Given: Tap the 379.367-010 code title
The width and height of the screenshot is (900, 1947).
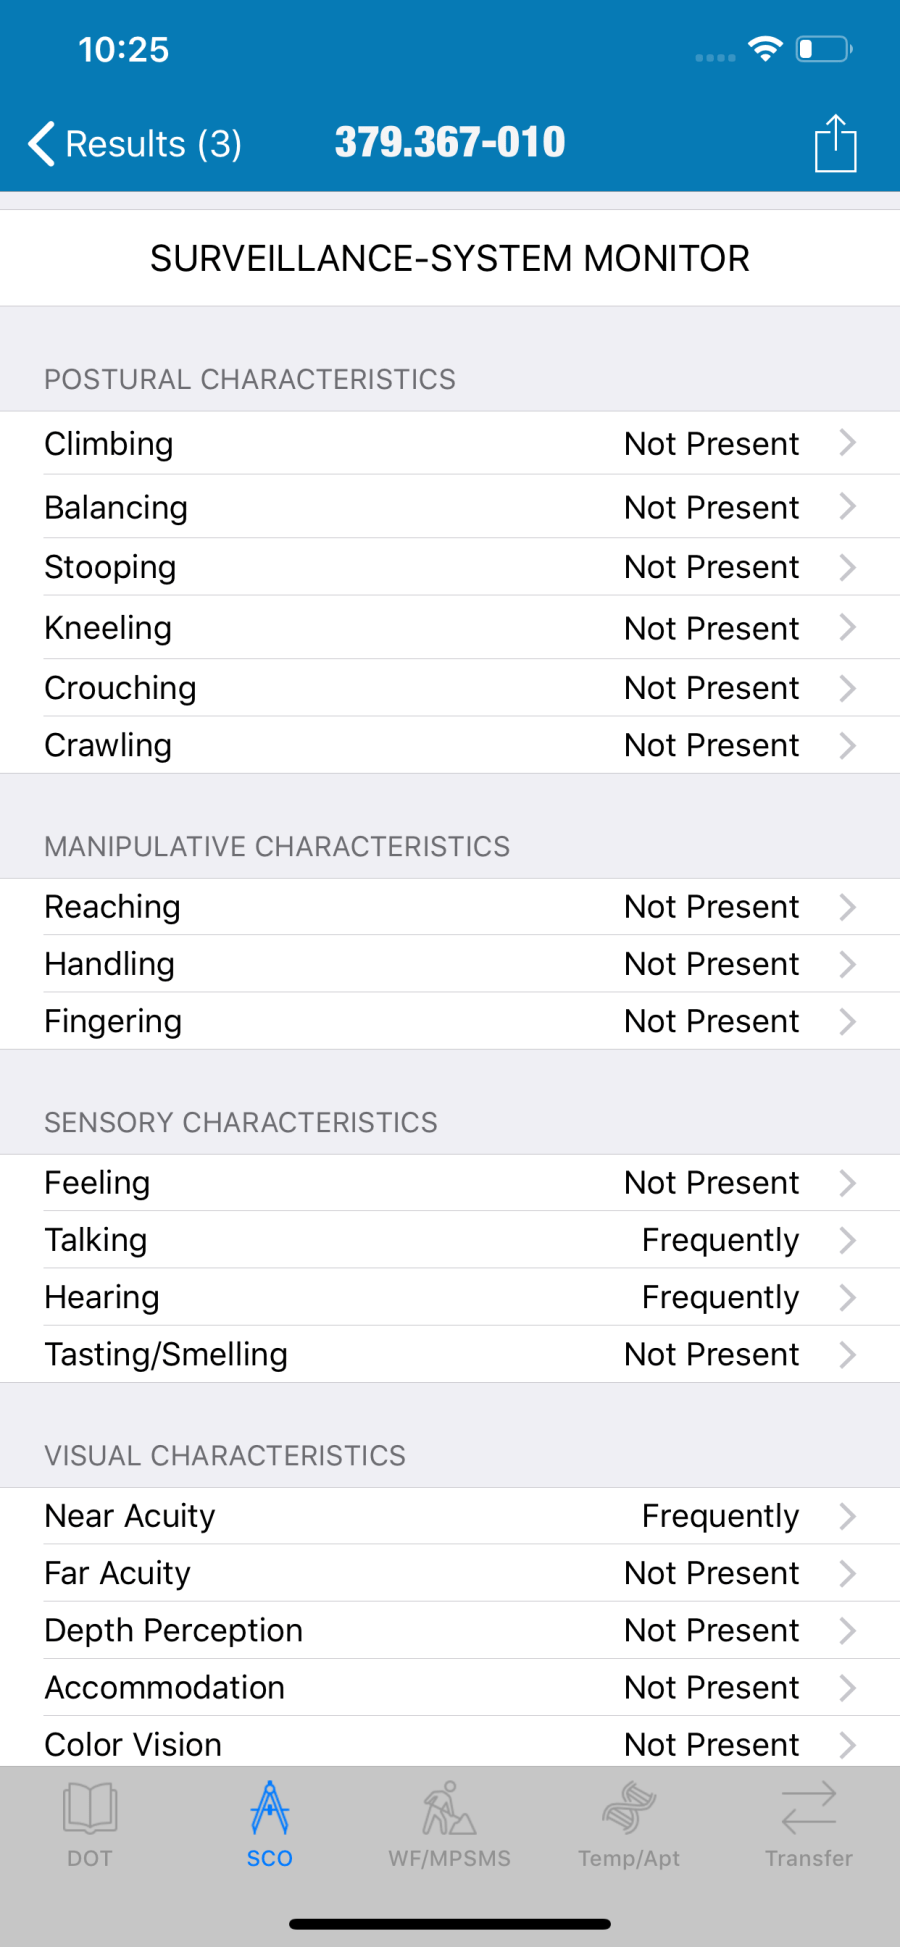Looking at the screenshot, I should (x=450, y=142).
